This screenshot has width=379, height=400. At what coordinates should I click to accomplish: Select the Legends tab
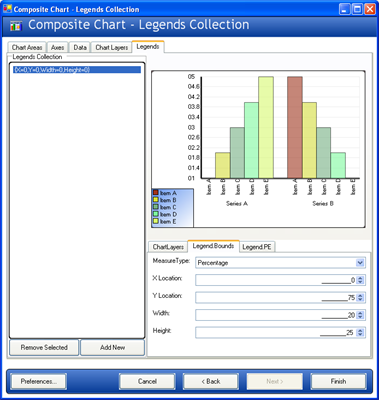point(148,46)
